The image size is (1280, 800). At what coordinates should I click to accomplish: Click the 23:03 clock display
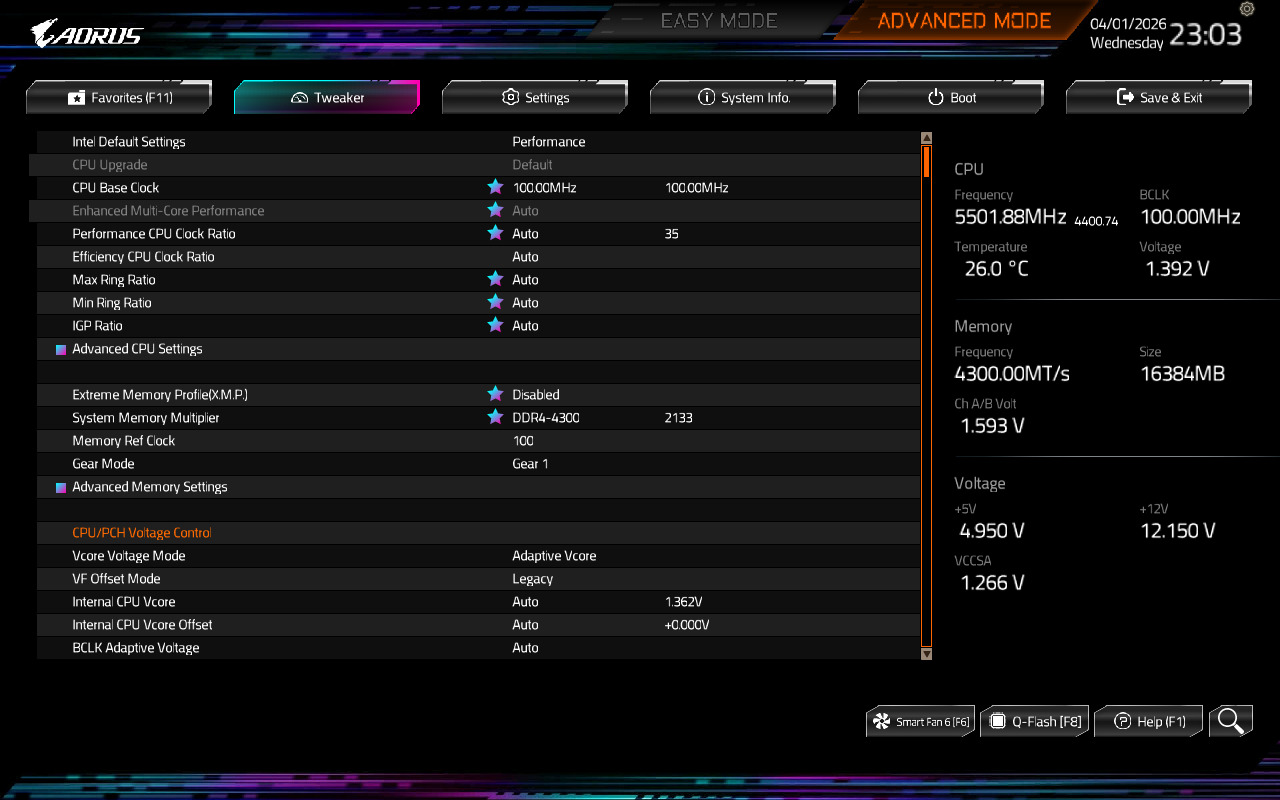pos(1206,34)
